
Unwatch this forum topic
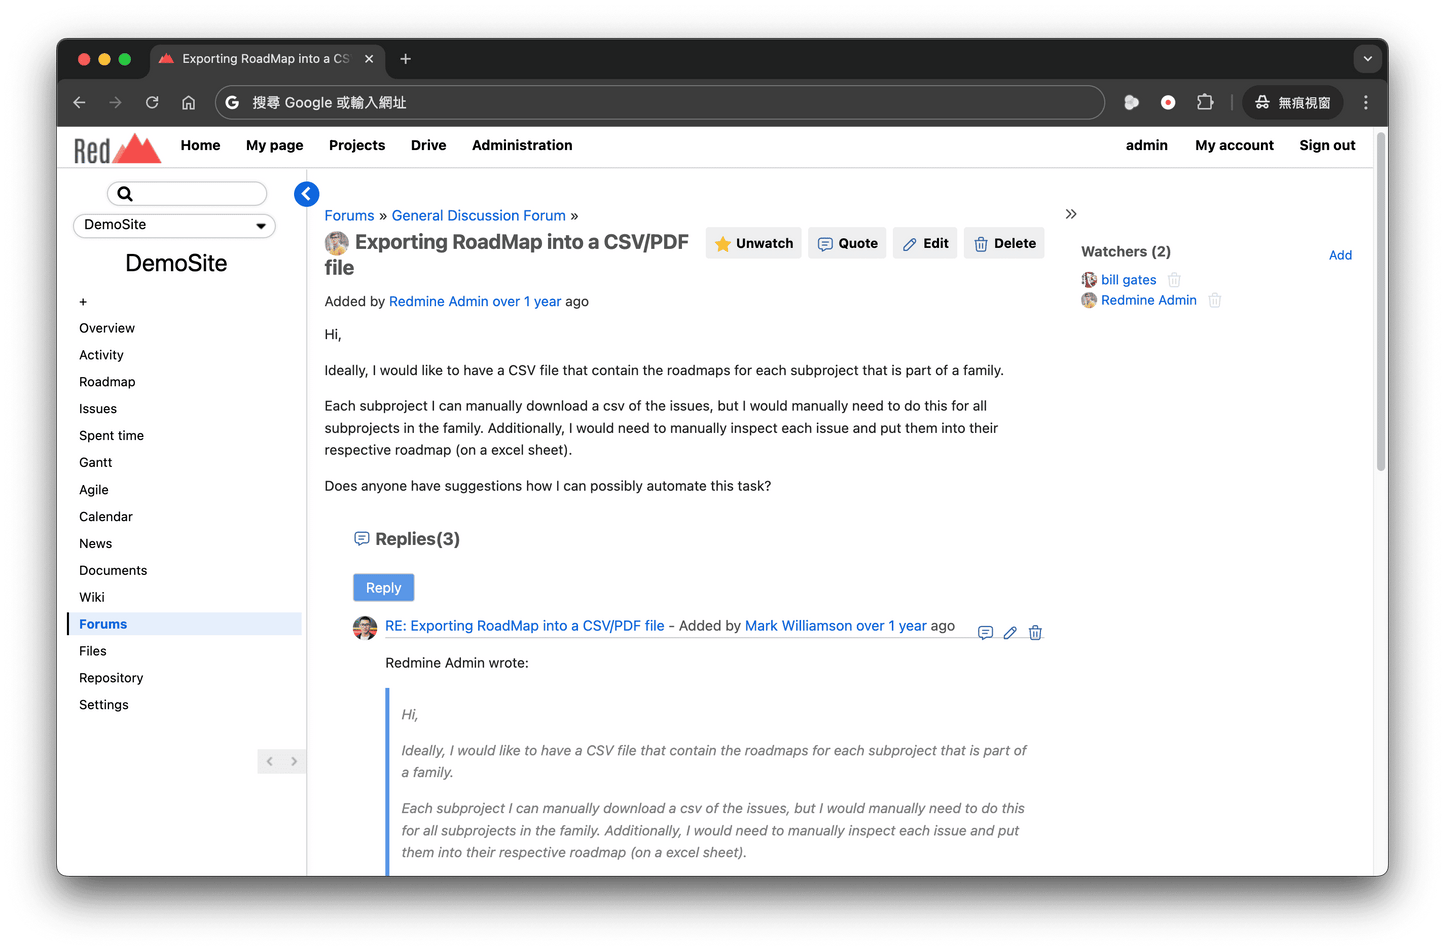pos(753,243)
